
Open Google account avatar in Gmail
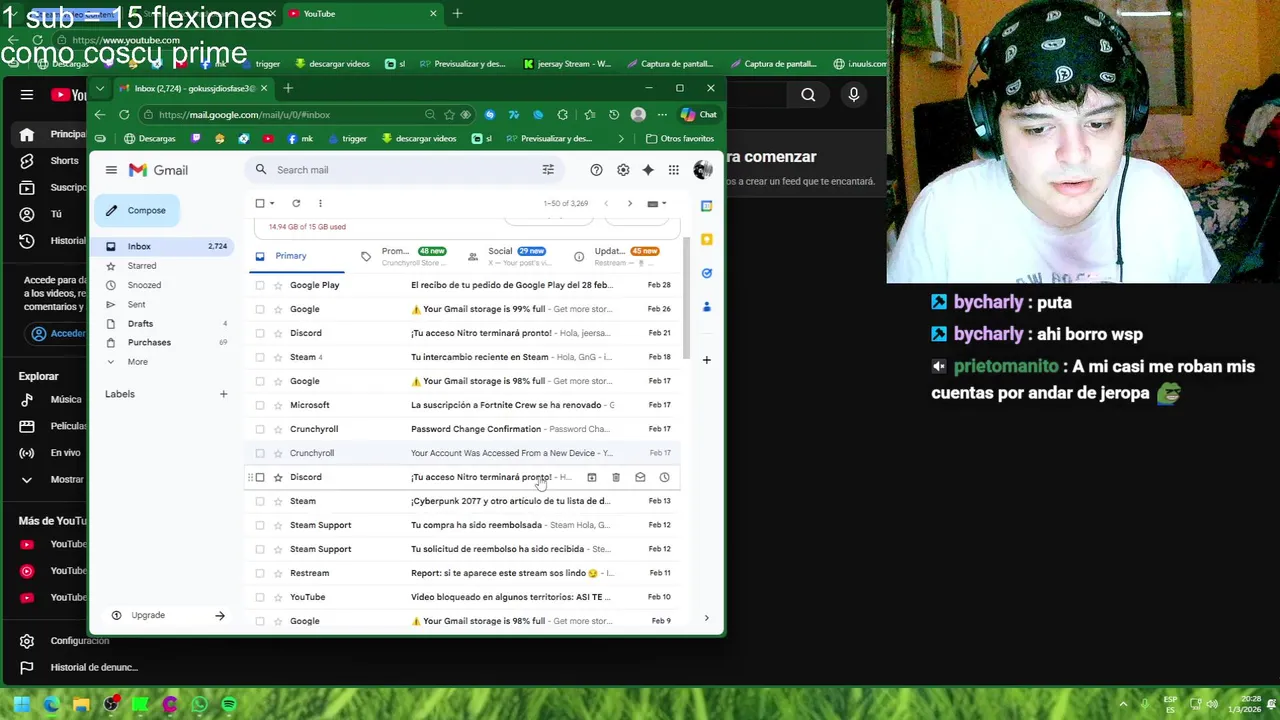point(702,170)
